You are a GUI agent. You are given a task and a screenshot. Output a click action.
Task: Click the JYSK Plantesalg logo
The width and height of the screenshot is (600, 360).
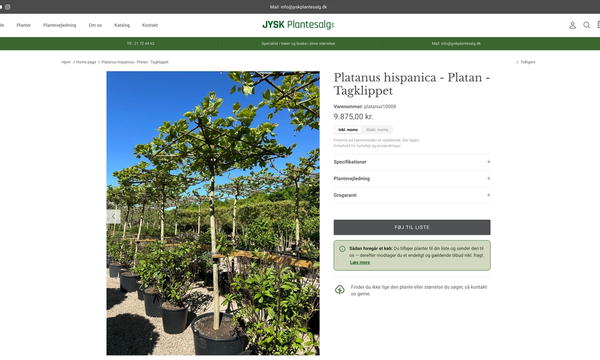click(298, 25)
